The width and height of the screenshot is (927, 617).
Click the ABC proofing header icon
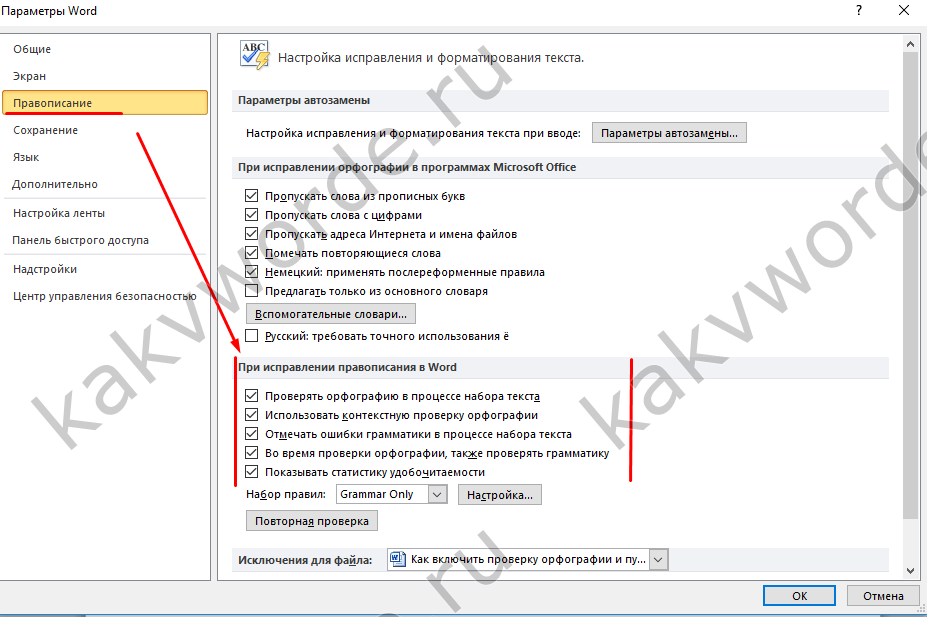(255, 56)
